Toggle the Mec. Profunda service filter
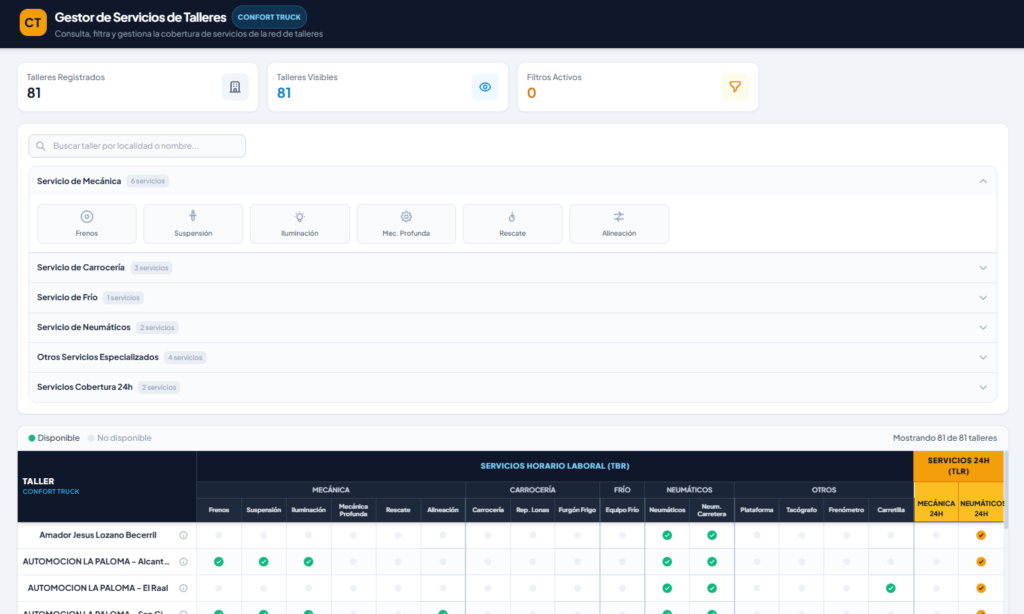Screen dimensions: 1024x614 click(406, 223)
